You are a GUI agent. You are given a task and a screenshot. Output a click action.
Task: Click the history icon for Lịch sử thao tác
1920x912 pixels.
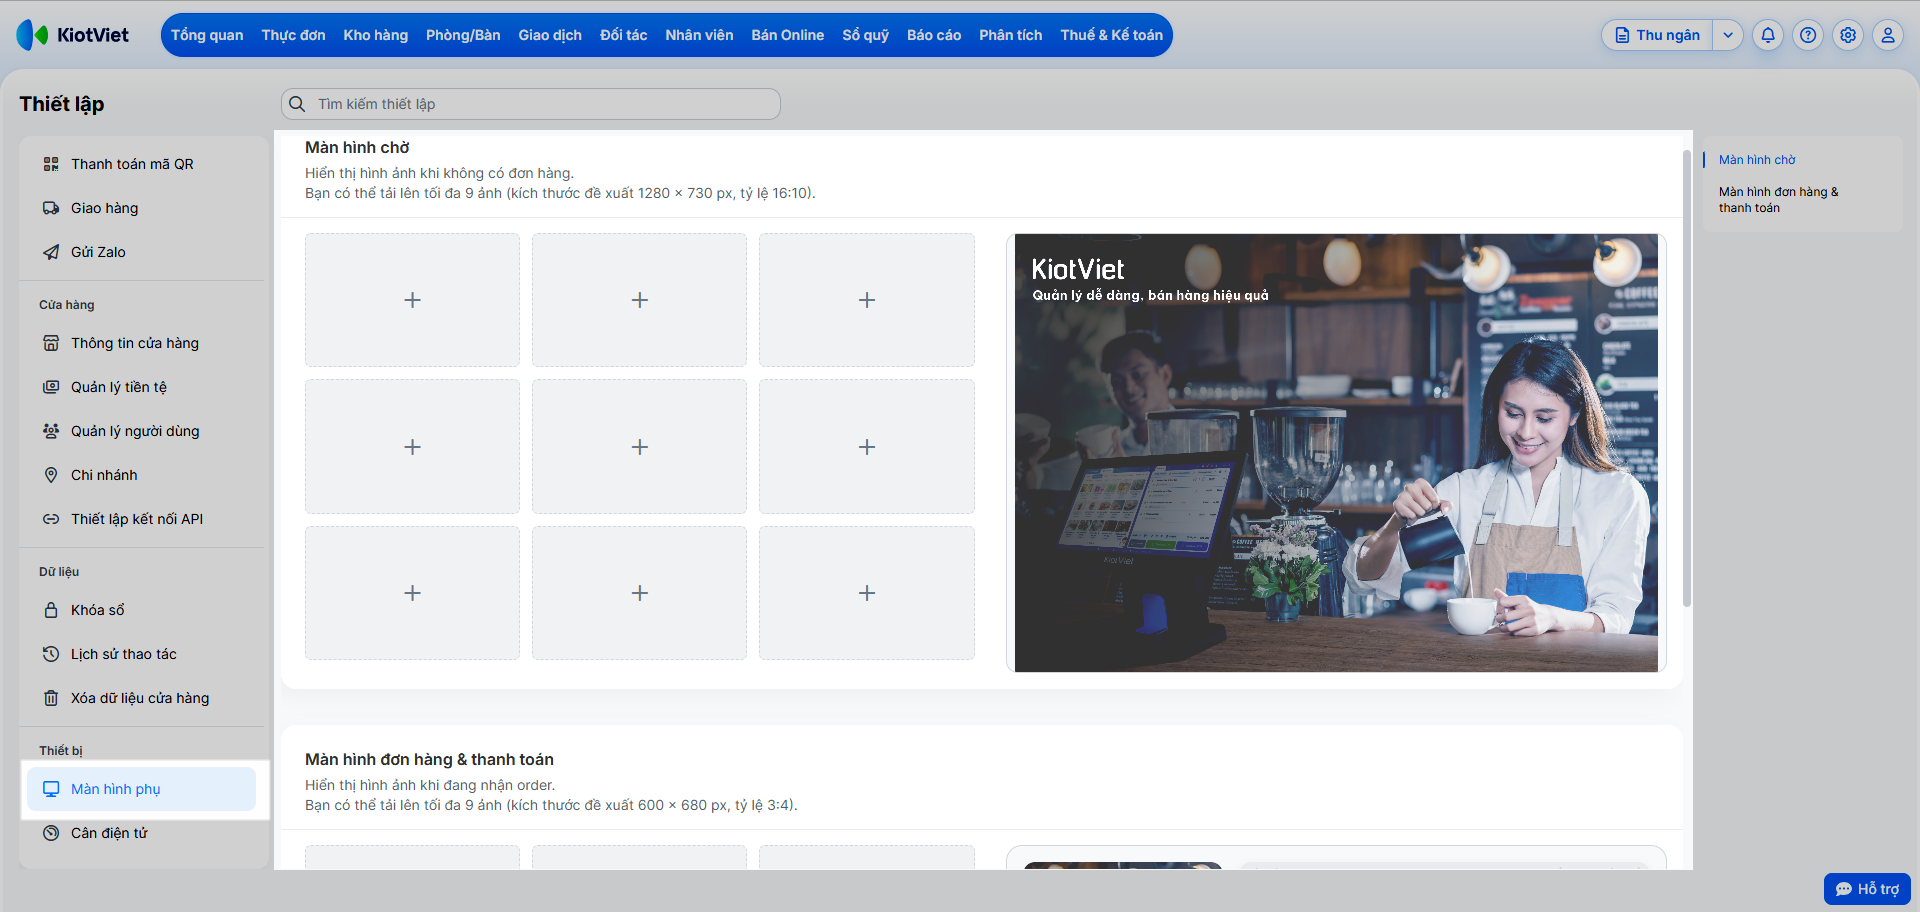[51, 654]
